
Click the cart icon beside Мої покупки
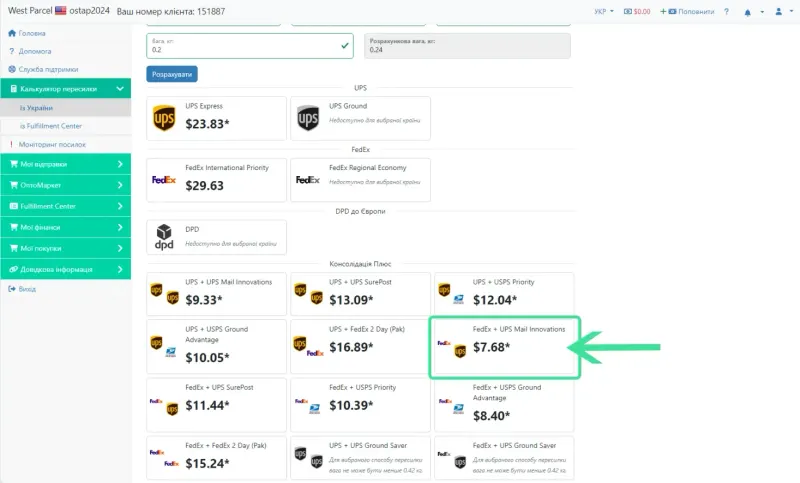pos(14,248)
